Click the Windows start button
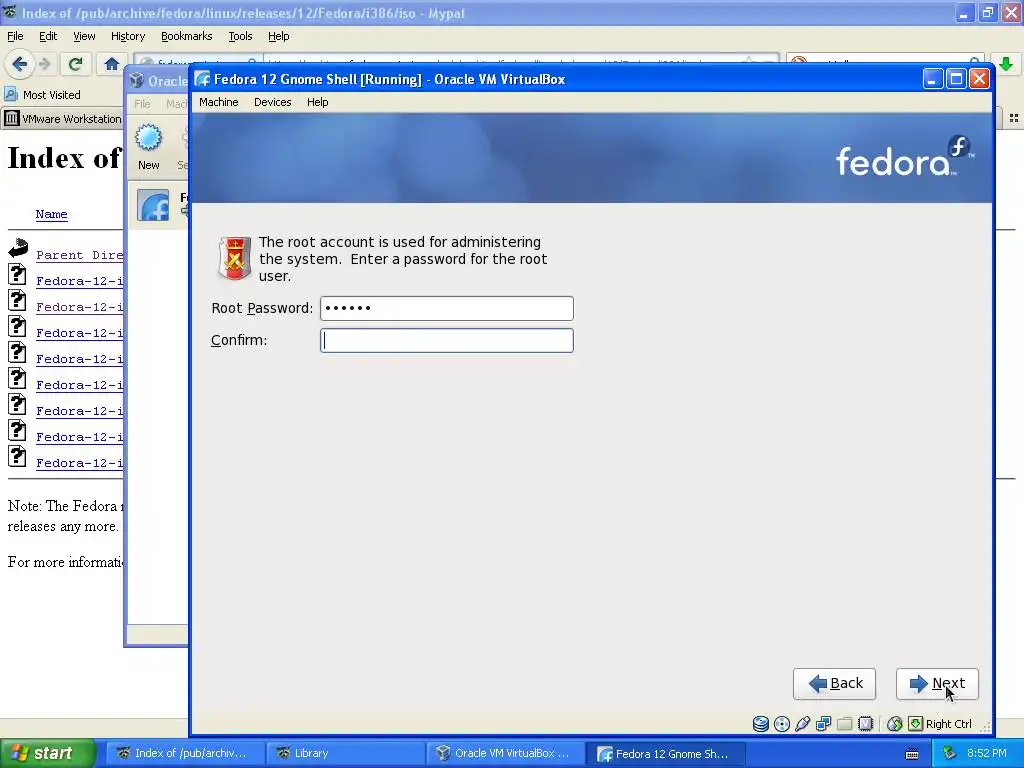The height and width of the screenshot is (768, 1024). click(x=47, y=753)
